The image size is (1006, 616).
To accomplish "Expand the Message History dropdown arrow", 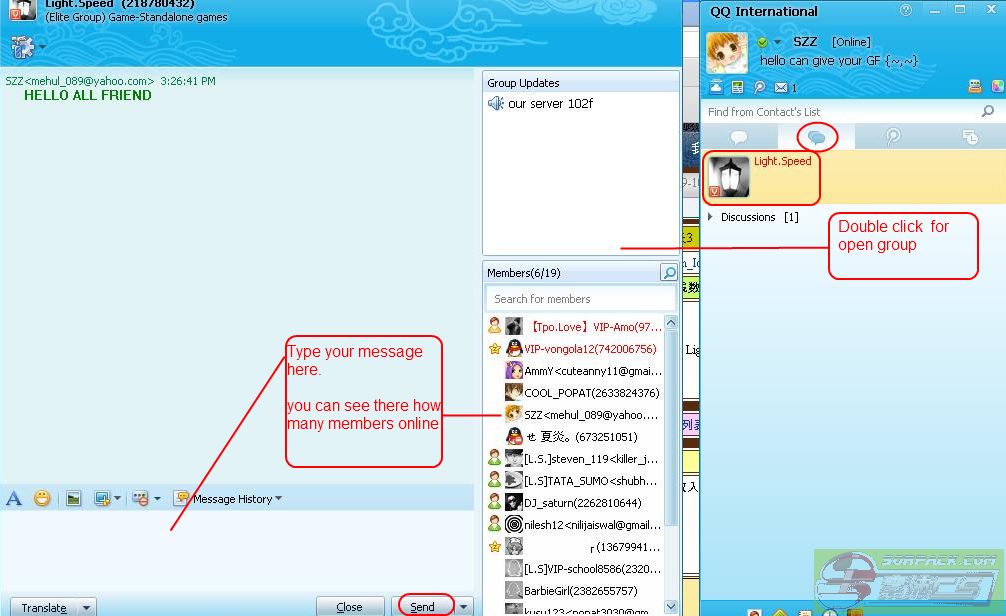I will pos(278,498).
